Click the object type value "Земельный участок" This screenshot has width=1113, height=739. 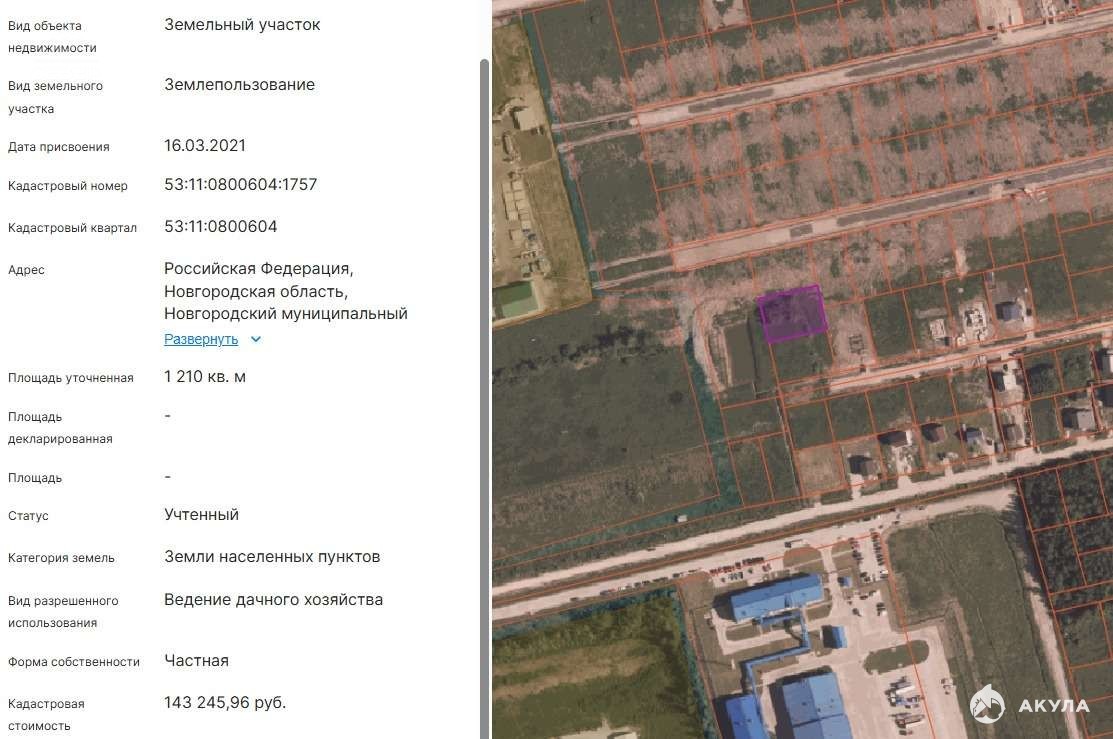(x=242, y=25)
